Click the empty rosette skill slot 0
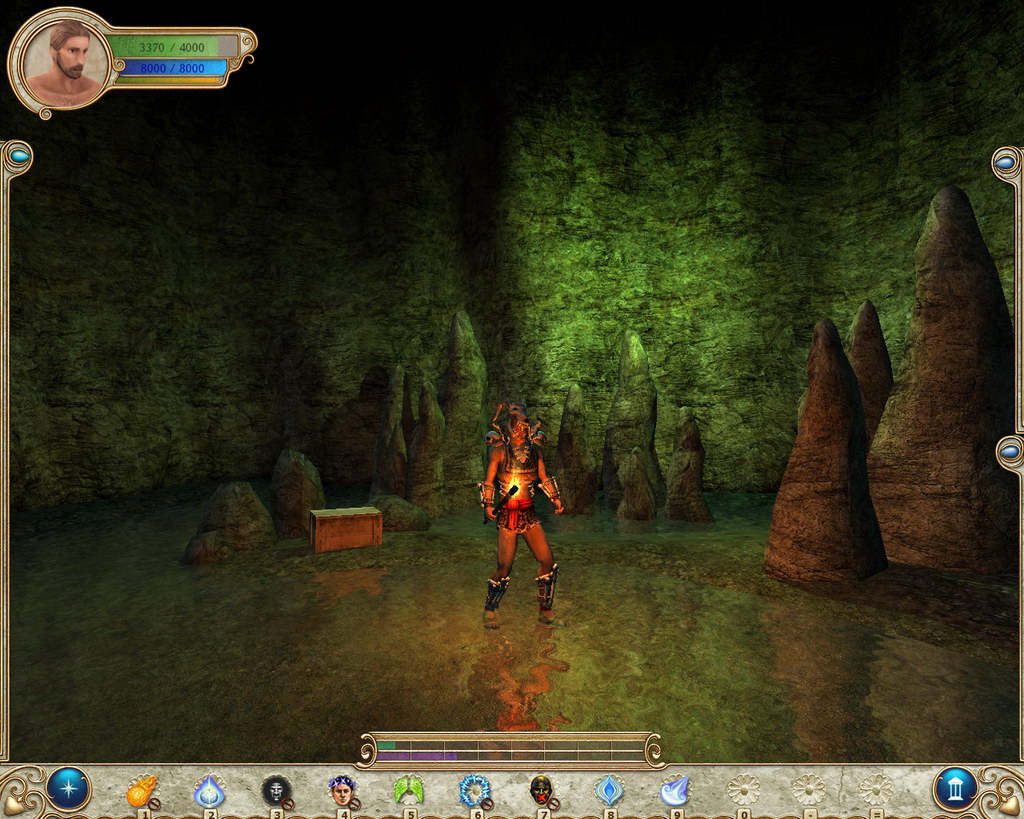The width and height of the screenshot is (1024, 819). tap(743, 790)
